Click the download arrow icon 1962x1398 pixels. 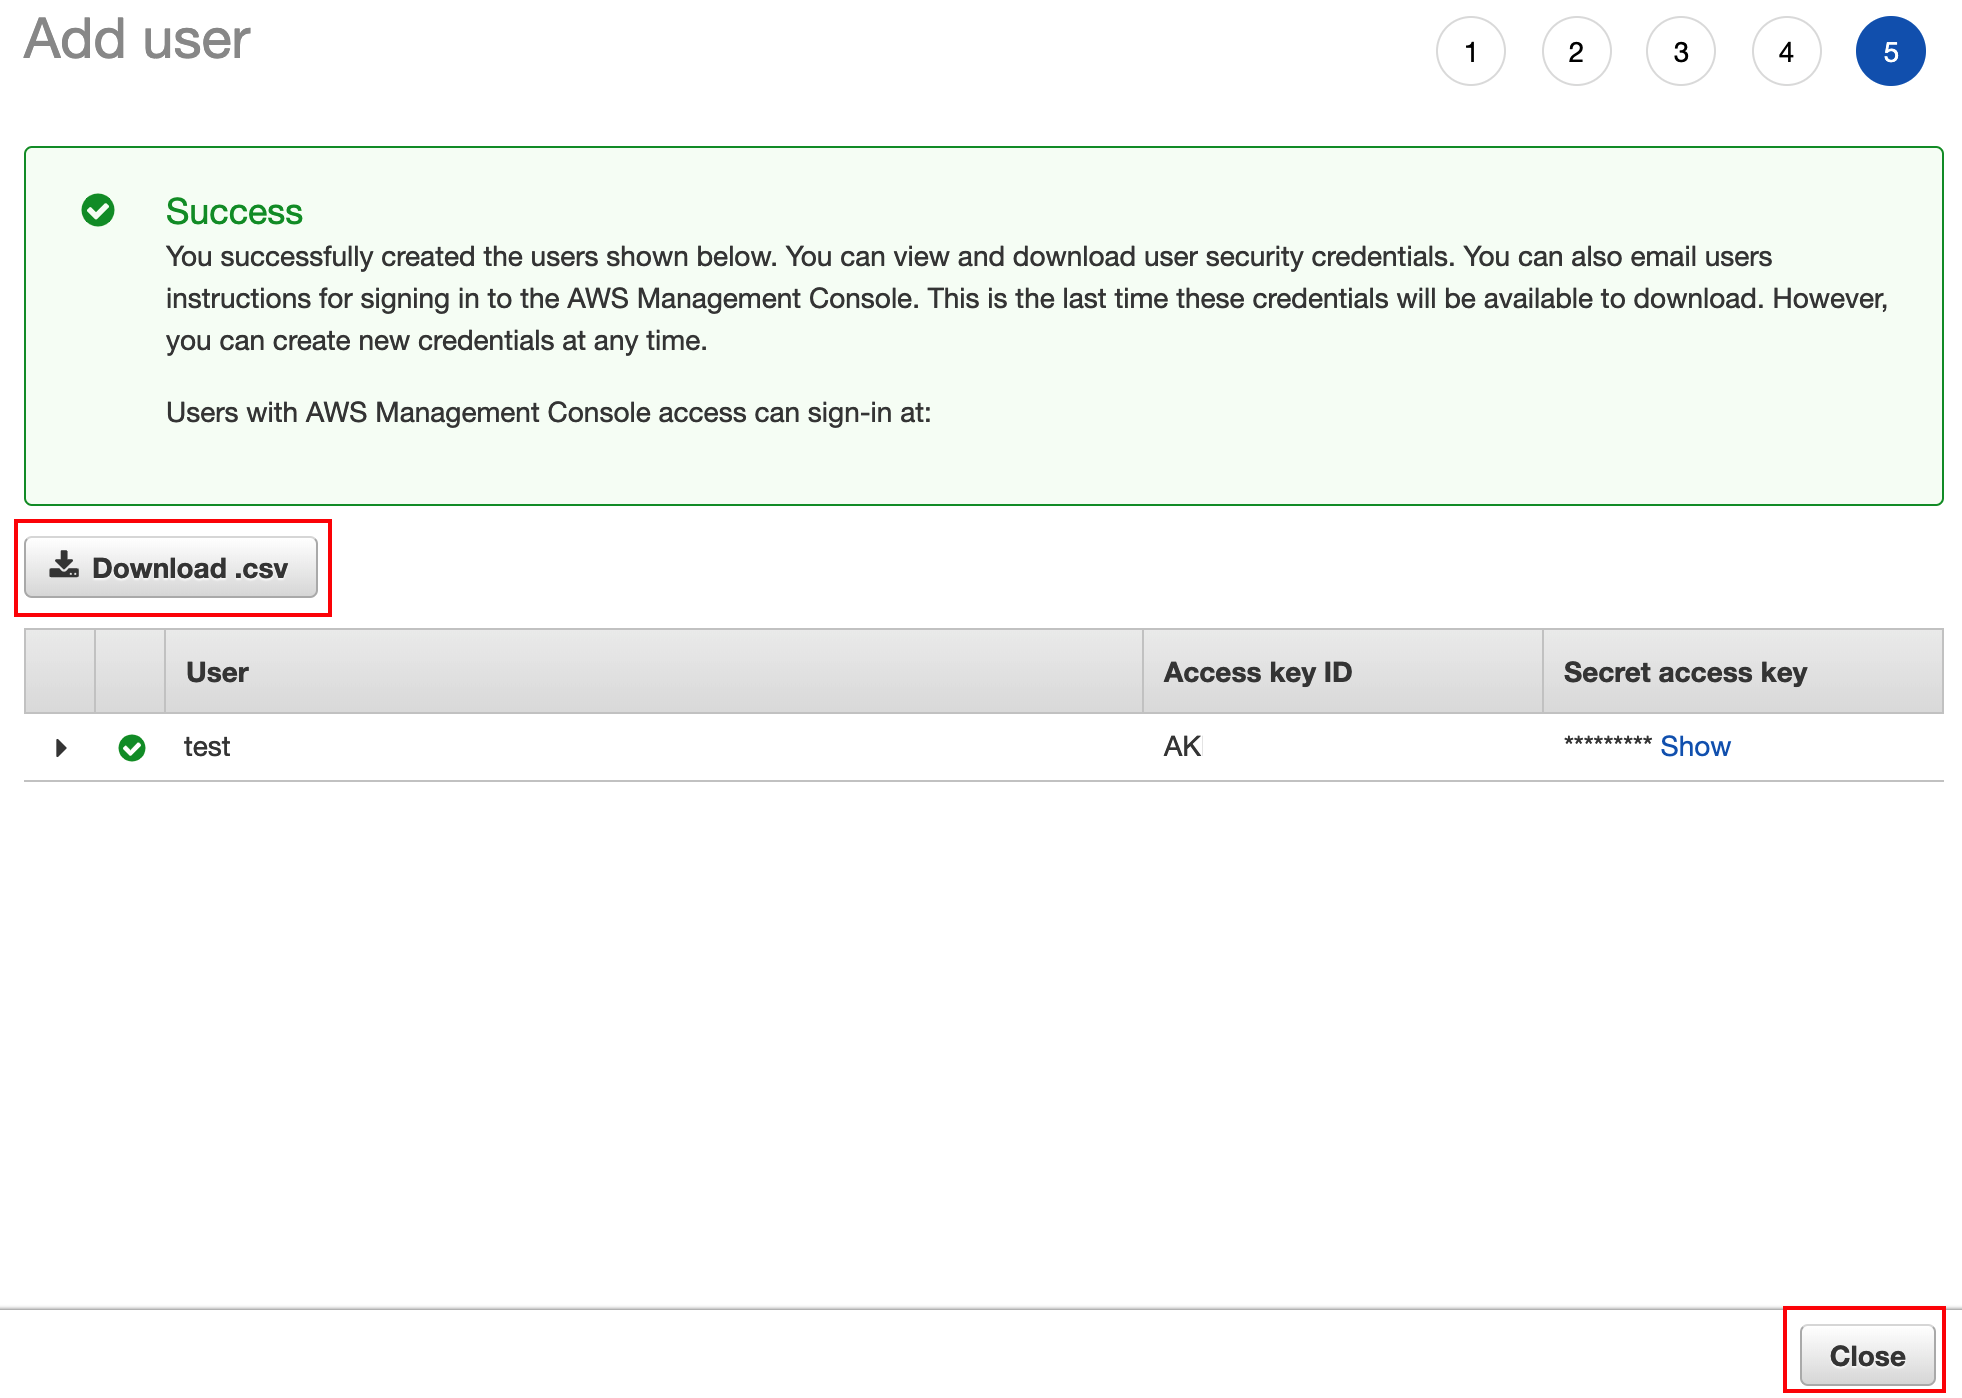pos(64,566)
